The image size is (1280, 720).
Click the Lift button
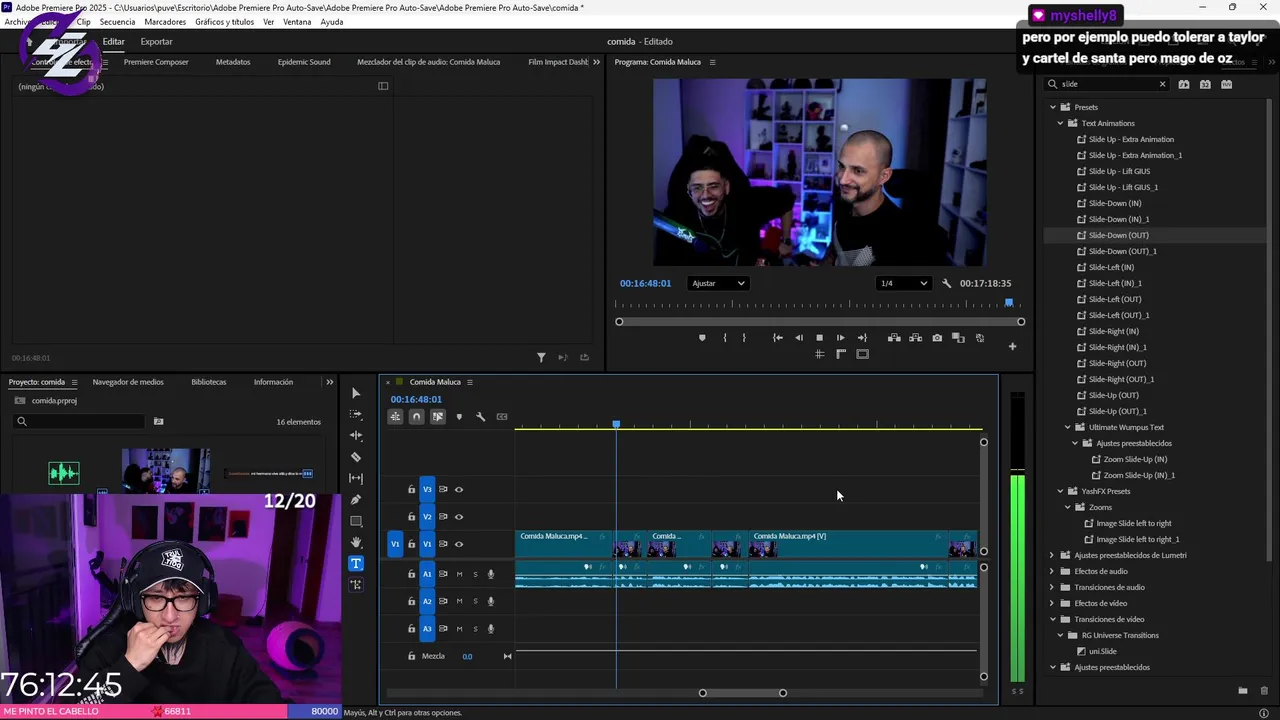coord(894,338)
